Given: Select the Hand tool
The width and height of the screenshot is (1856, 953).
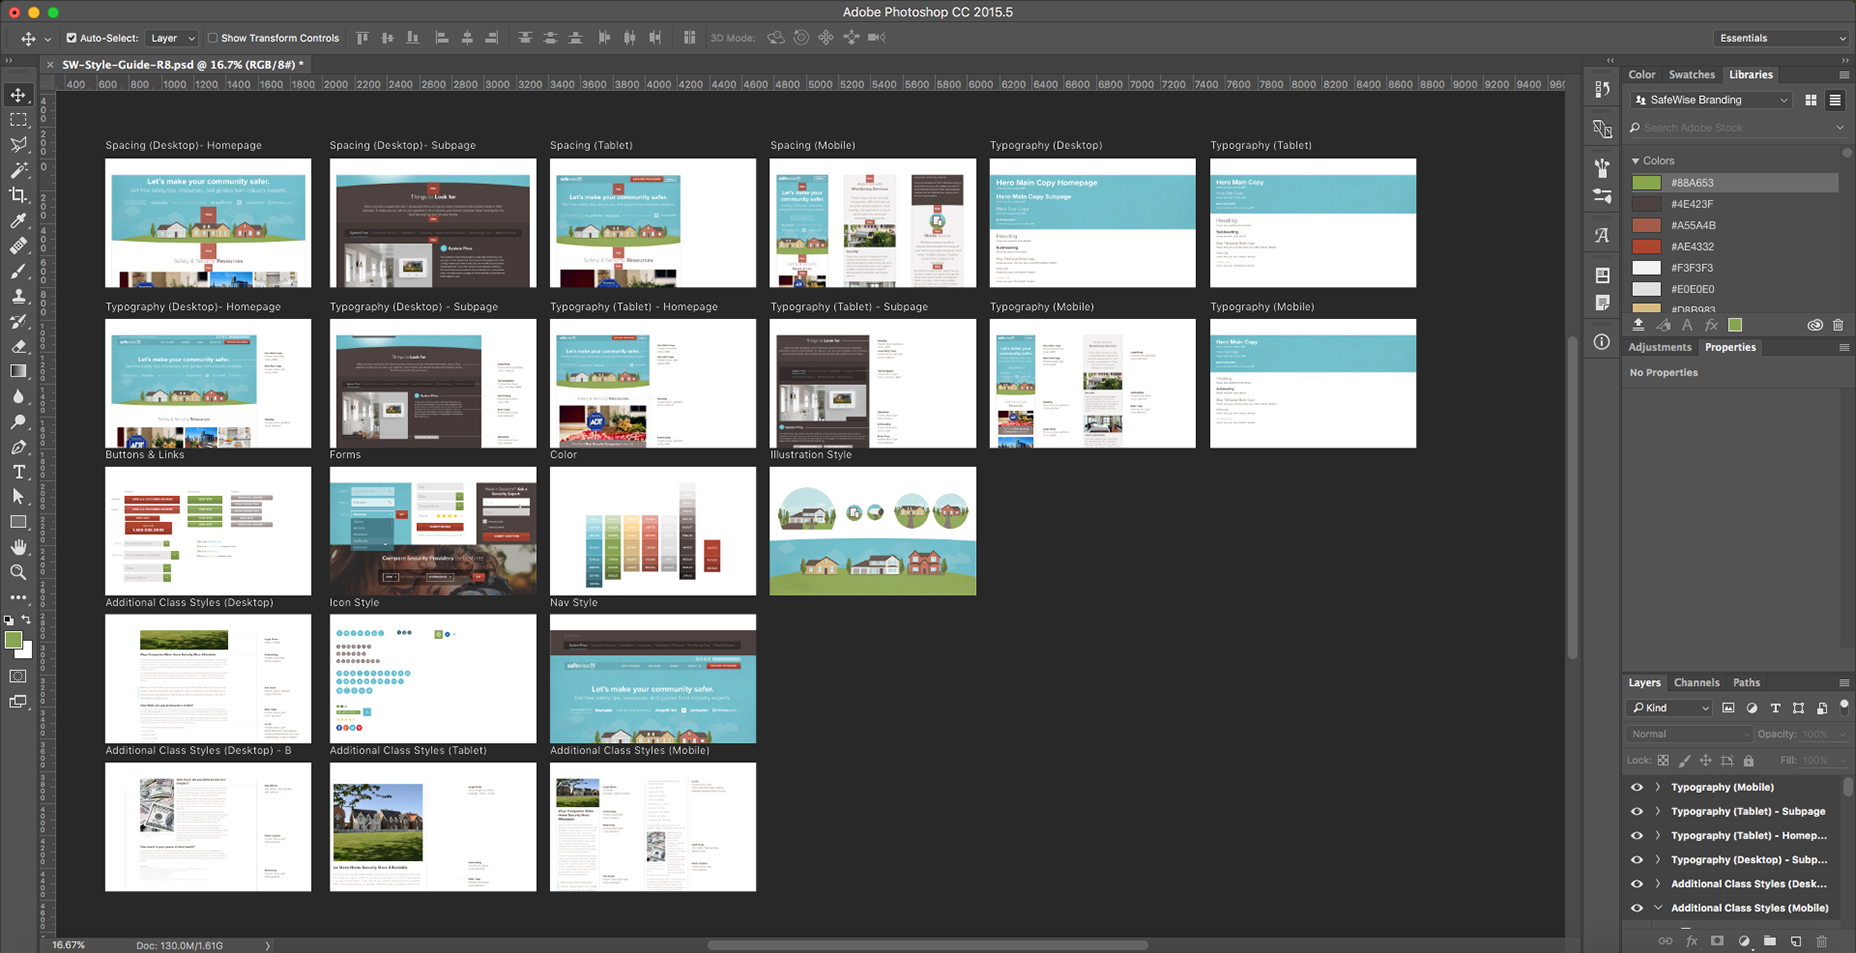Looking at the screenshot, I should (x=18, y=547).
